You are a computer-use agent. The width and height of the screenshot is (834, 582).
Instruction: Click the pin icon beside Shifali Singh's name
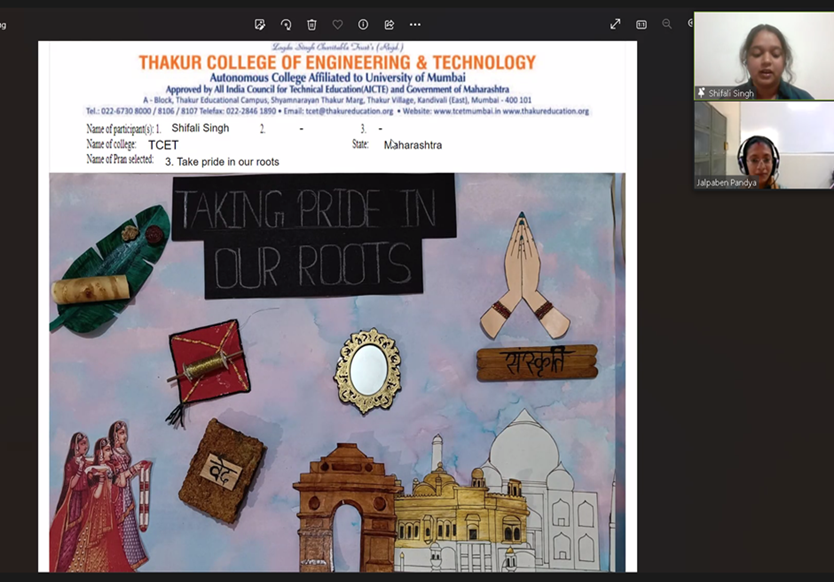coord(702,93)
